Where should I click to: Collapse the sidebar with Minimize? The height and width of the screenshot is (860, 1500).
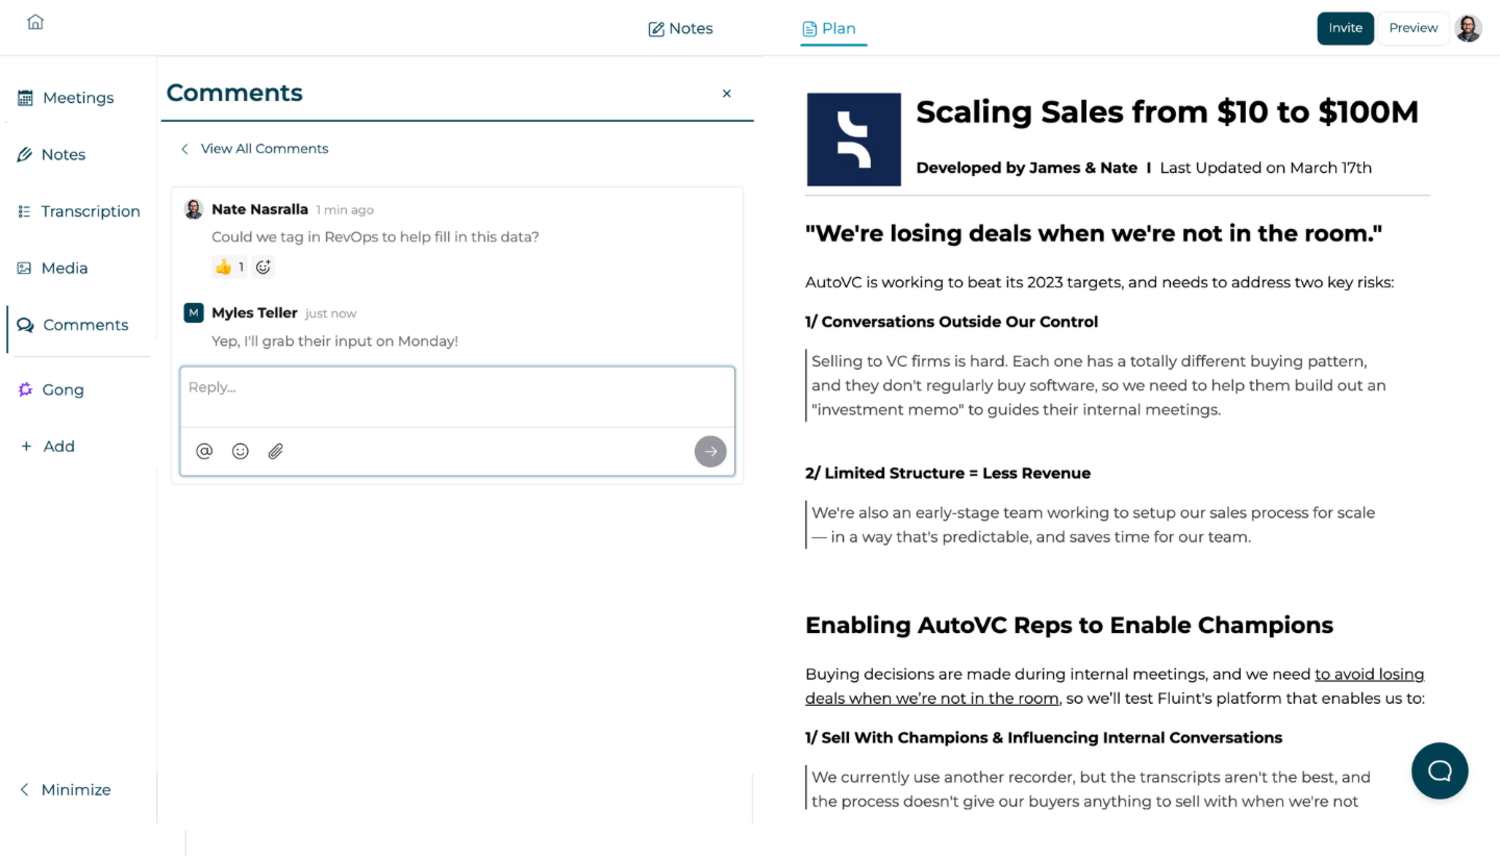(x=66, y=790)
